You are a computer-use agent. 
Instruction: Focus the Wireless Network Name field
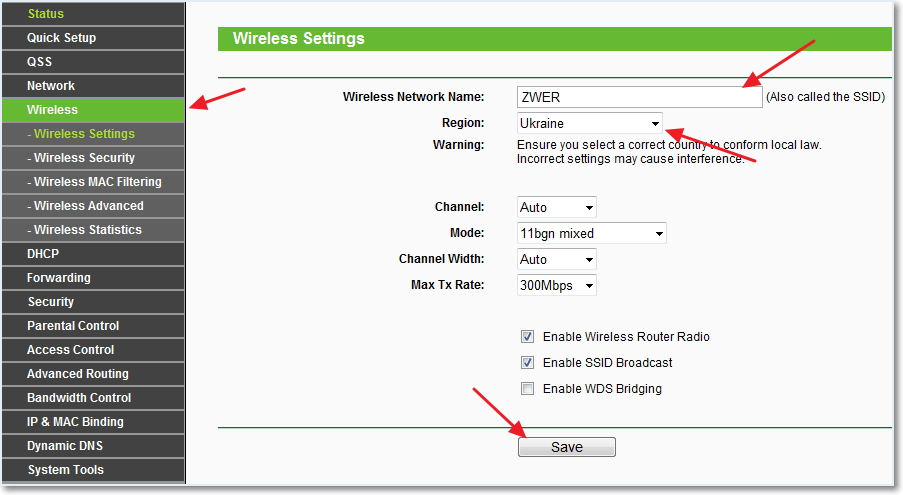[x=639, y=97]
